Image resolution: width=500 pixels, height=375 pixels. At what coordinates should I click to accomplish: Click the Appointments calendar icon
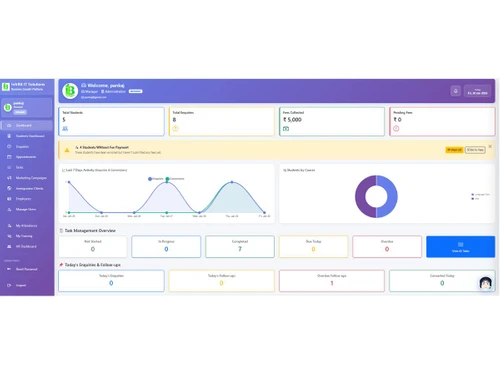coord(9,157)
